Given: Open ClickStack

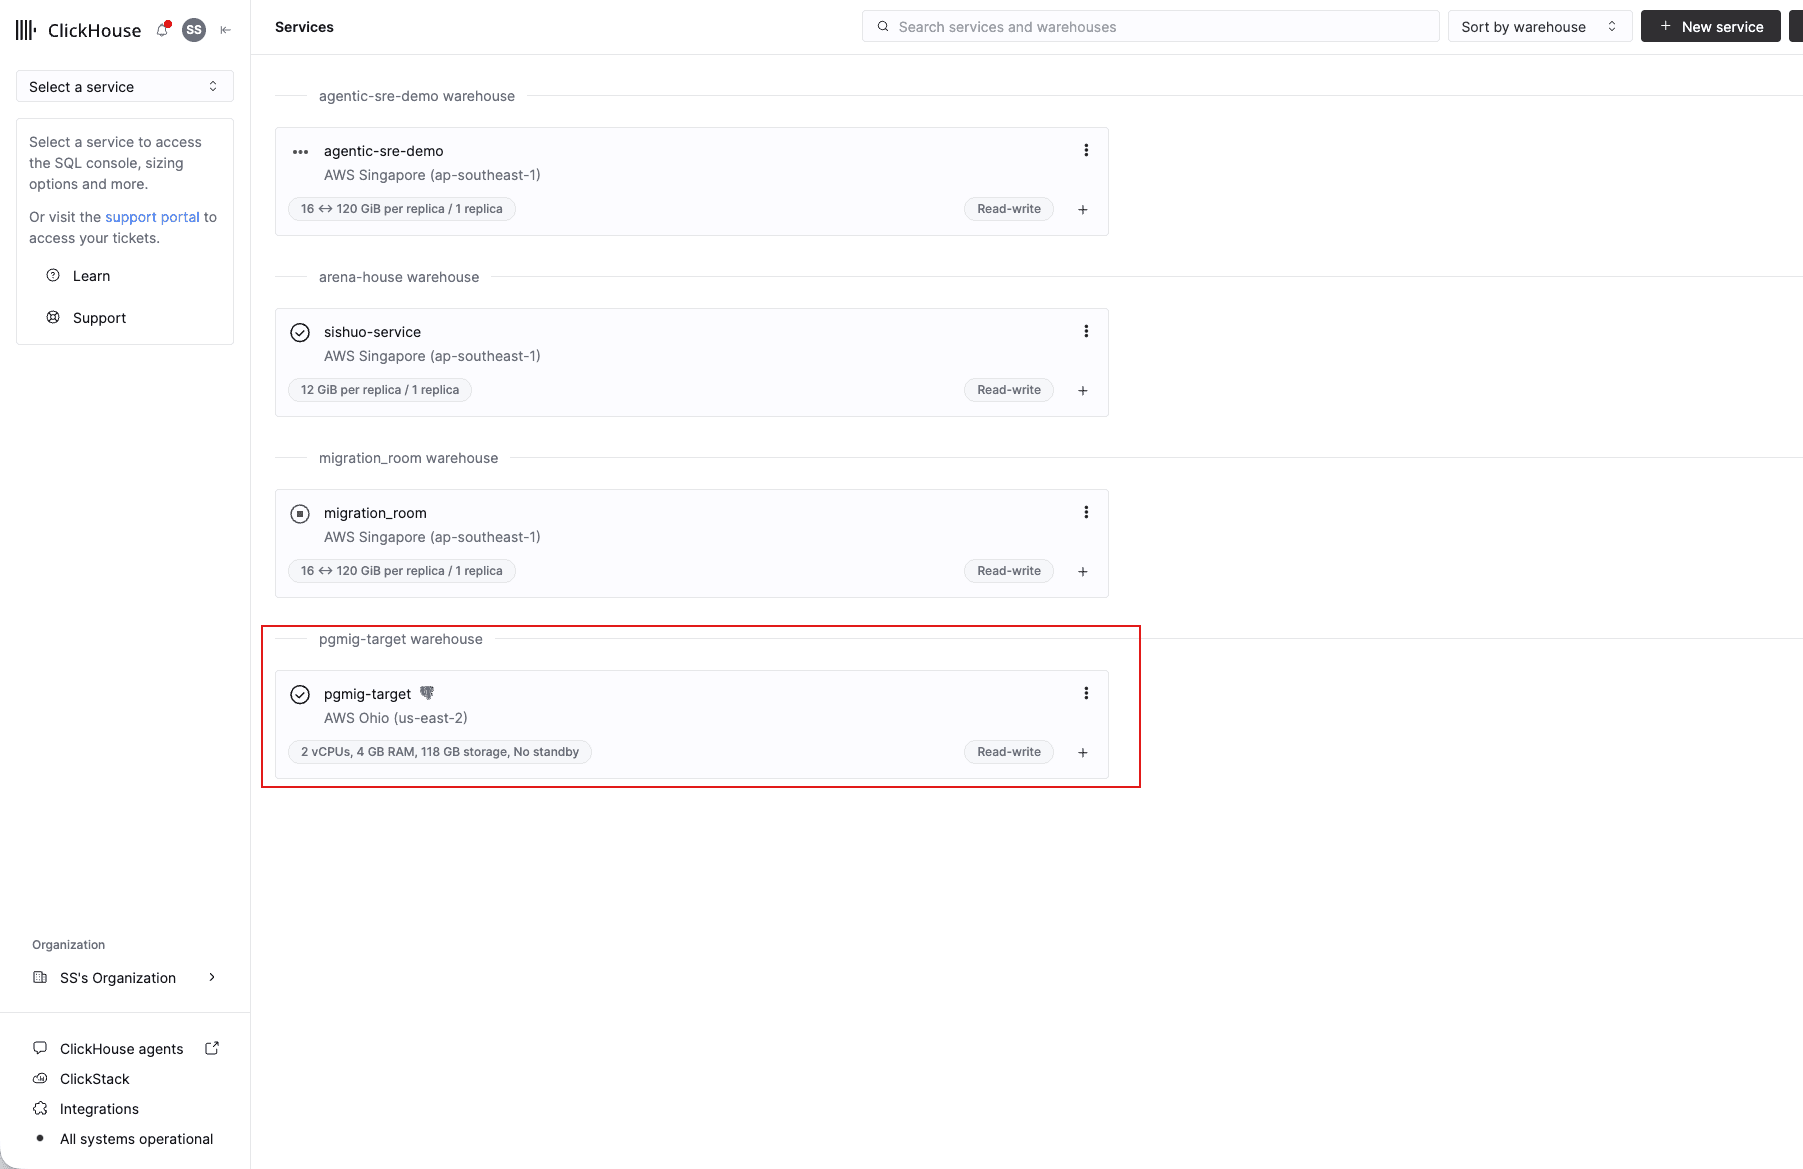Looking at the screenshot, I should pos(94,1079).
